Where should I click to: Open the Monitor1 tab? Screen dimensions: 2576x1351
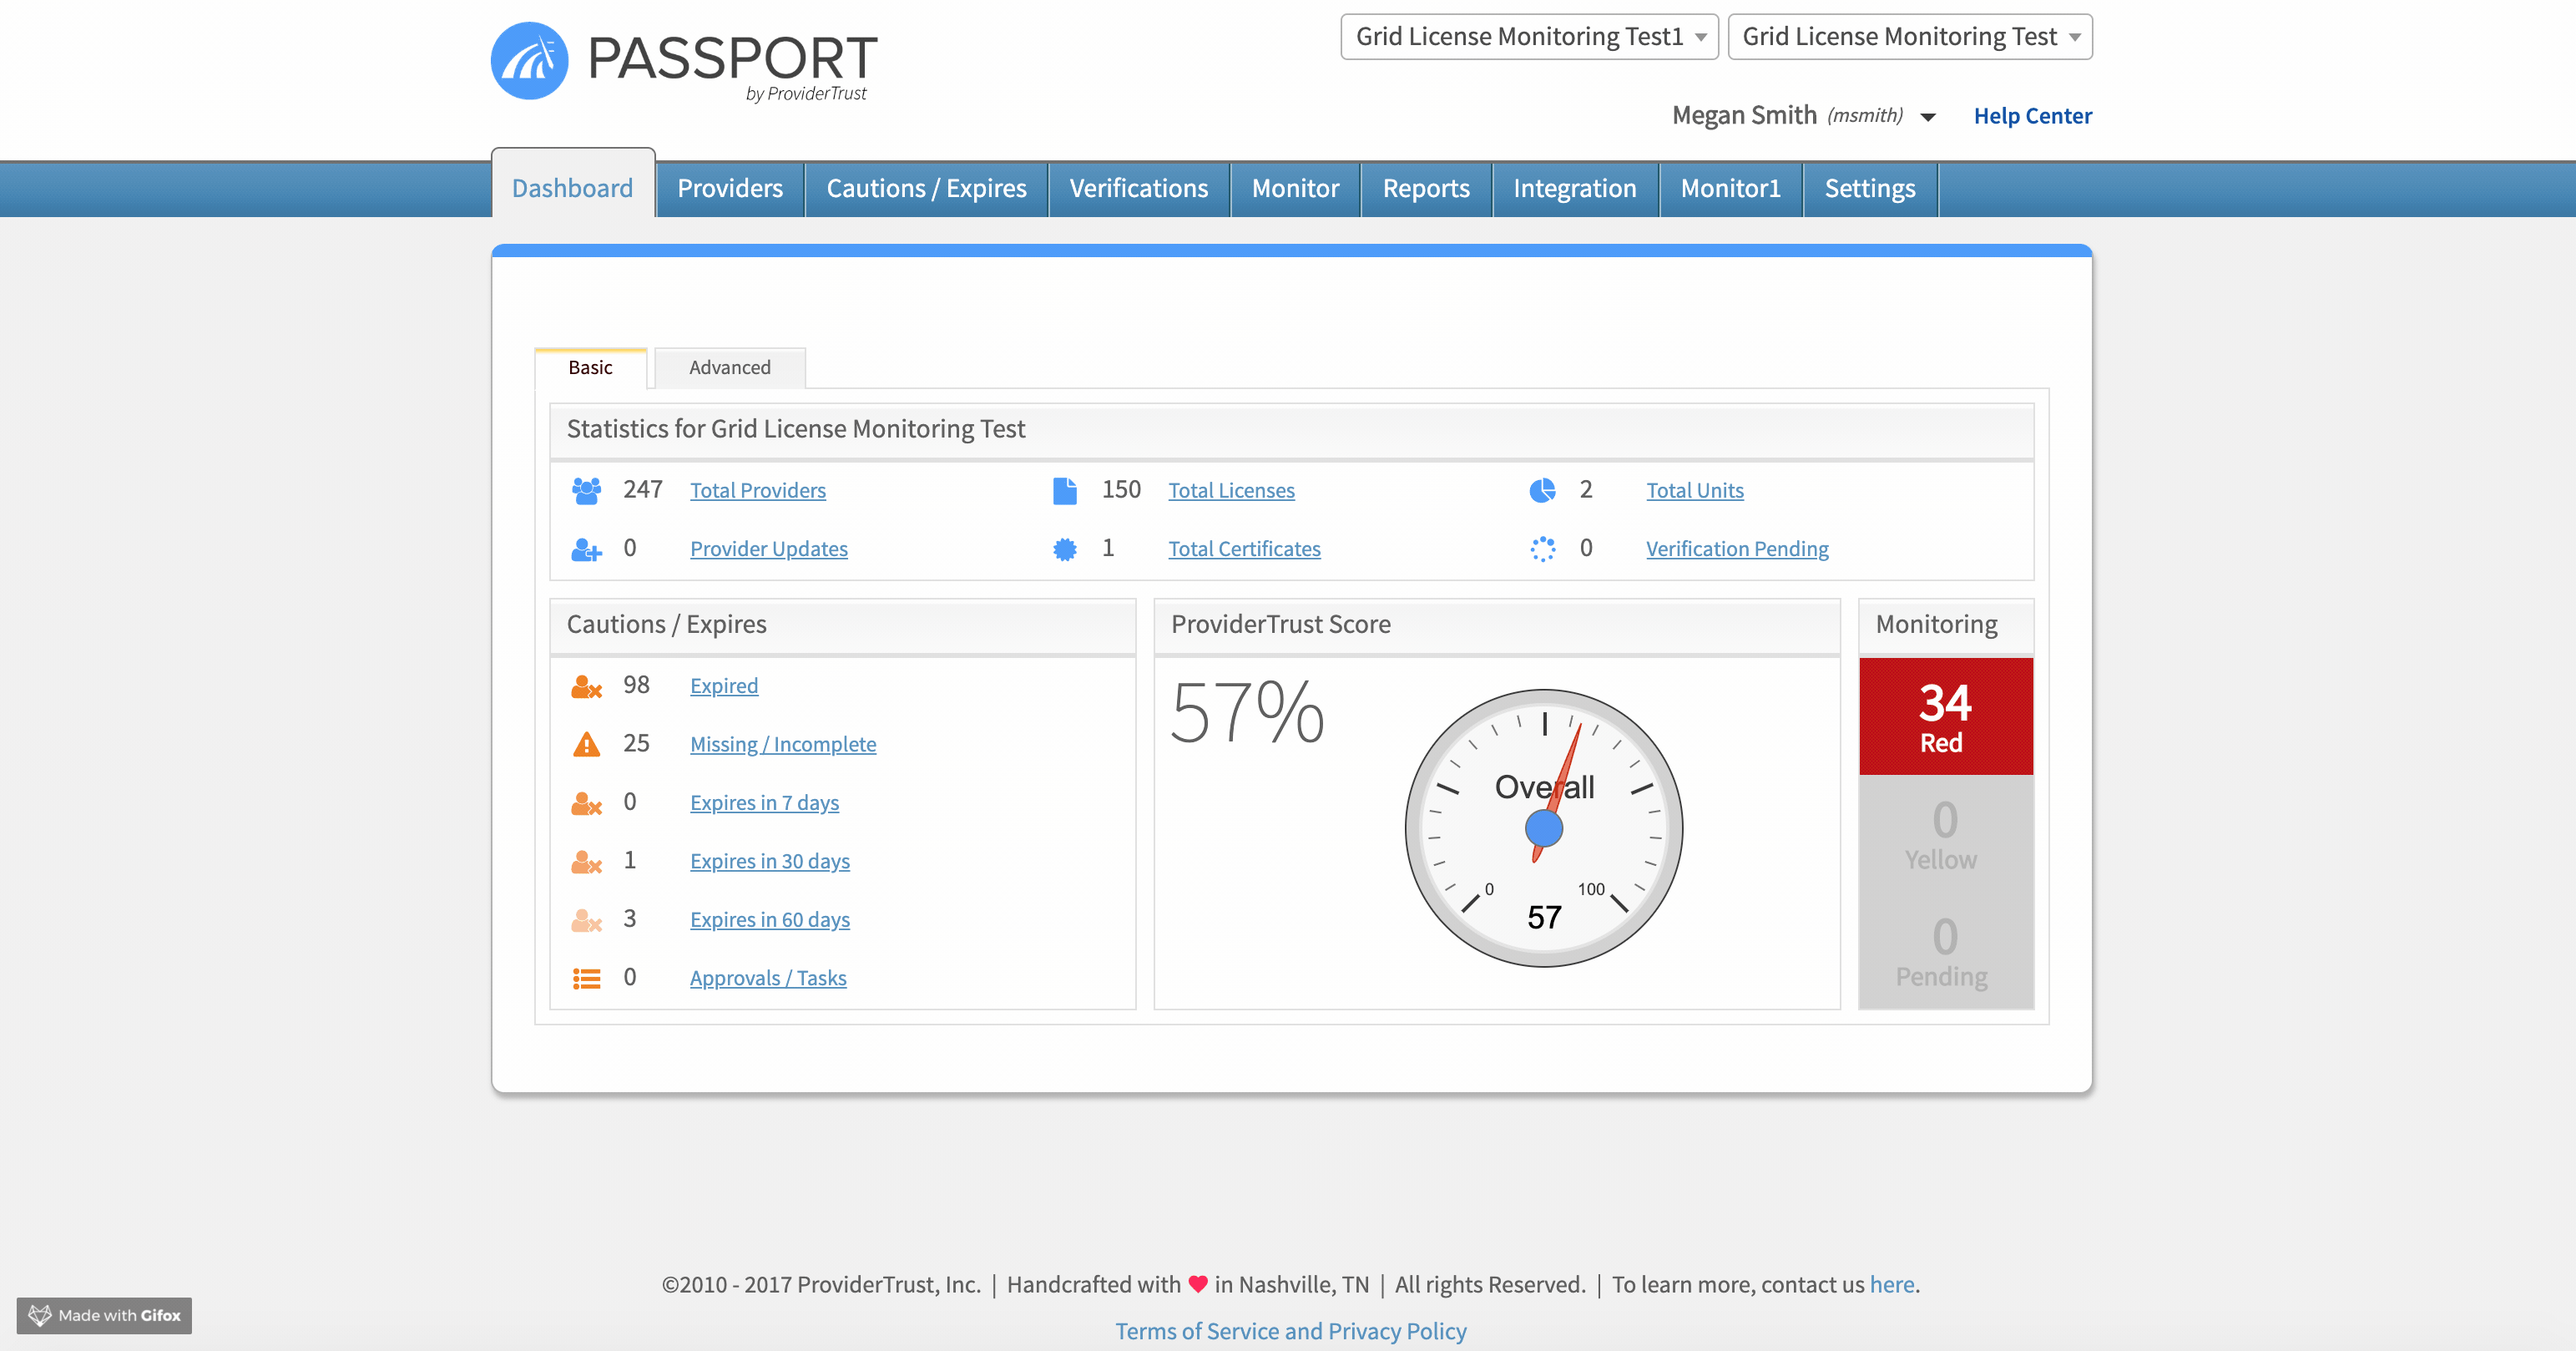(1731, 188)
